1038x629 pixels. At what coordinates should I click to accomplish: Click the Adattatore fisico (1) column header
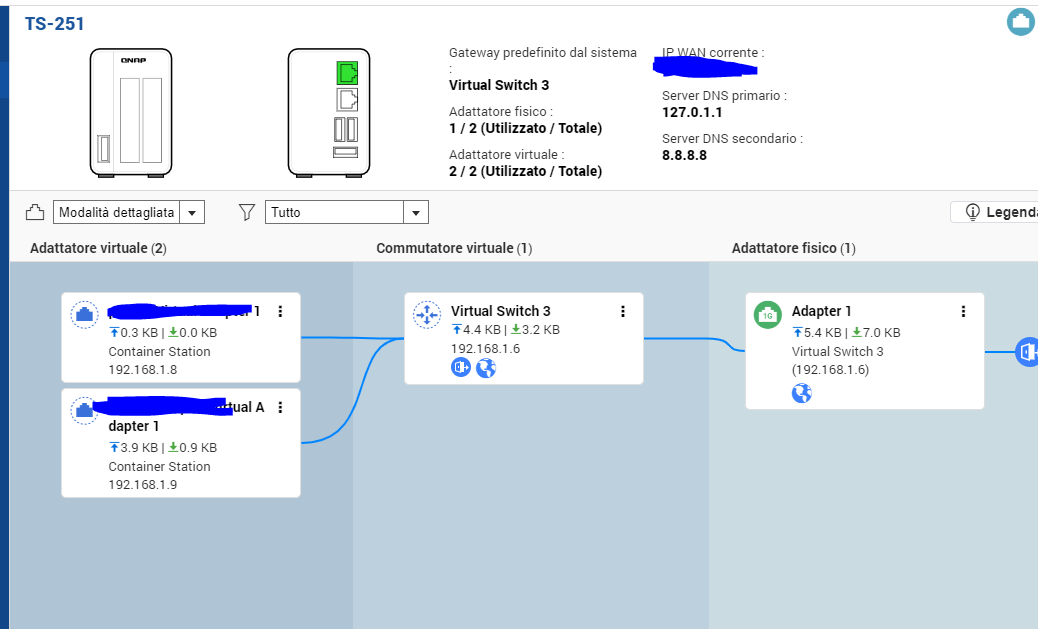793,248
